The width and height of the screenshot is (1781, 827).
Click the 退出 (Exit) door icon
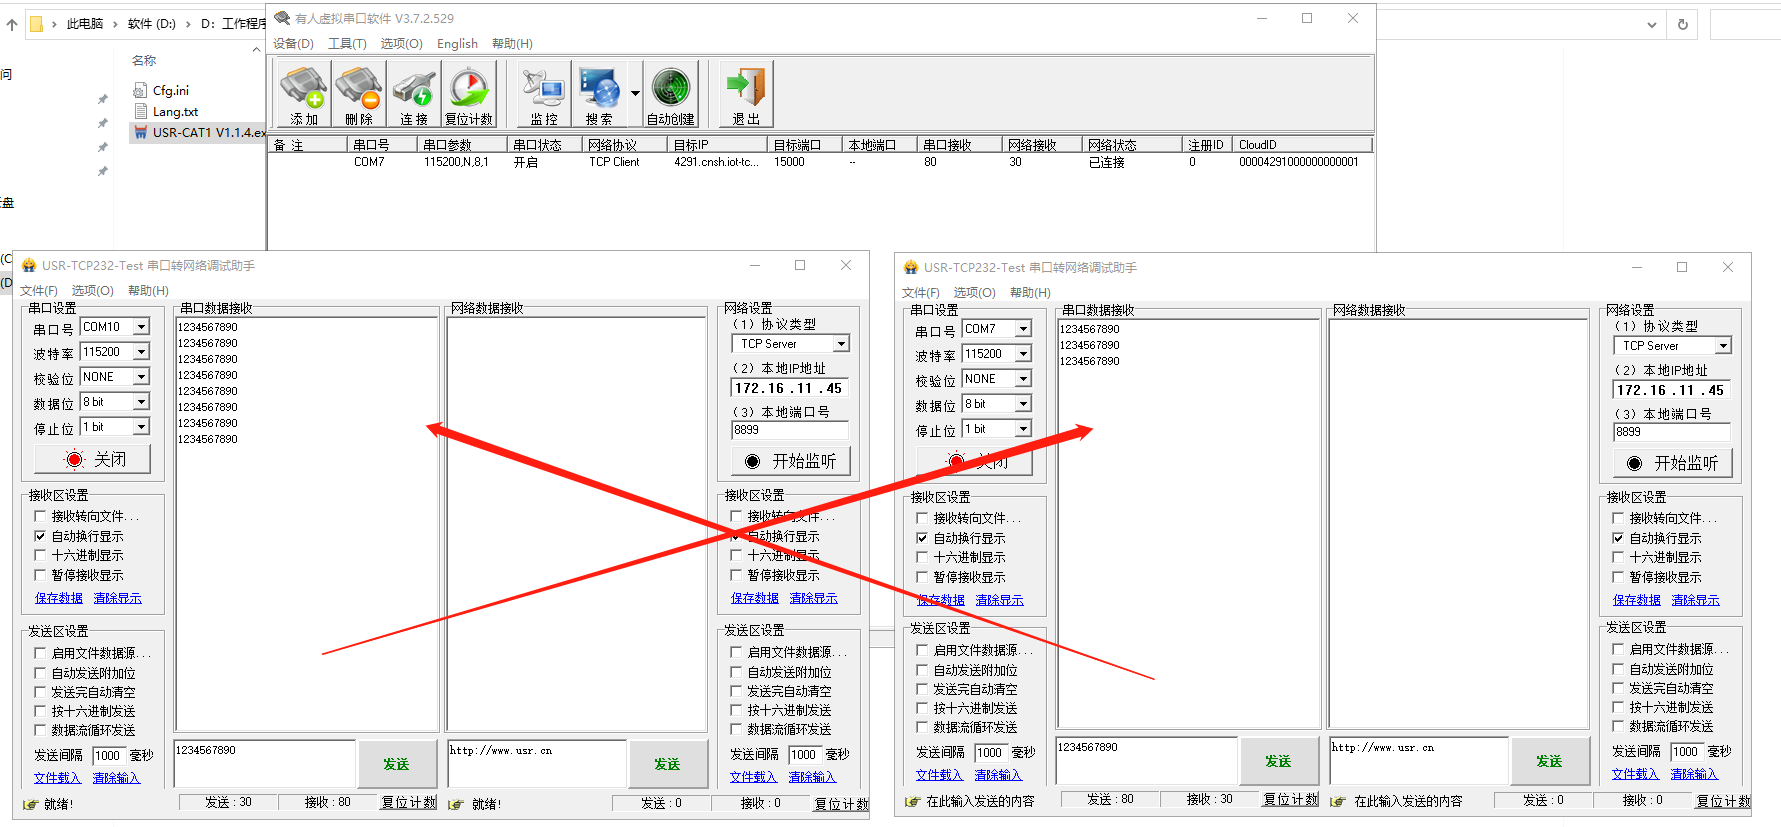[x=745, y=94]
